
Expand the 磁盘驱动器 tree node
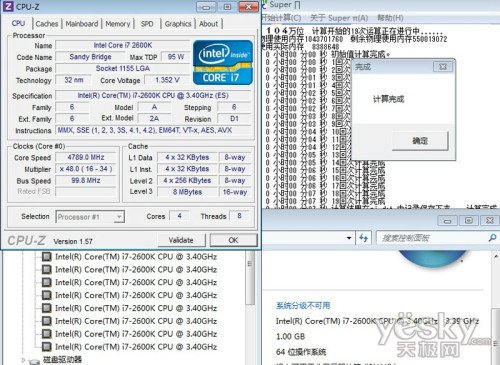pos(23,360)
